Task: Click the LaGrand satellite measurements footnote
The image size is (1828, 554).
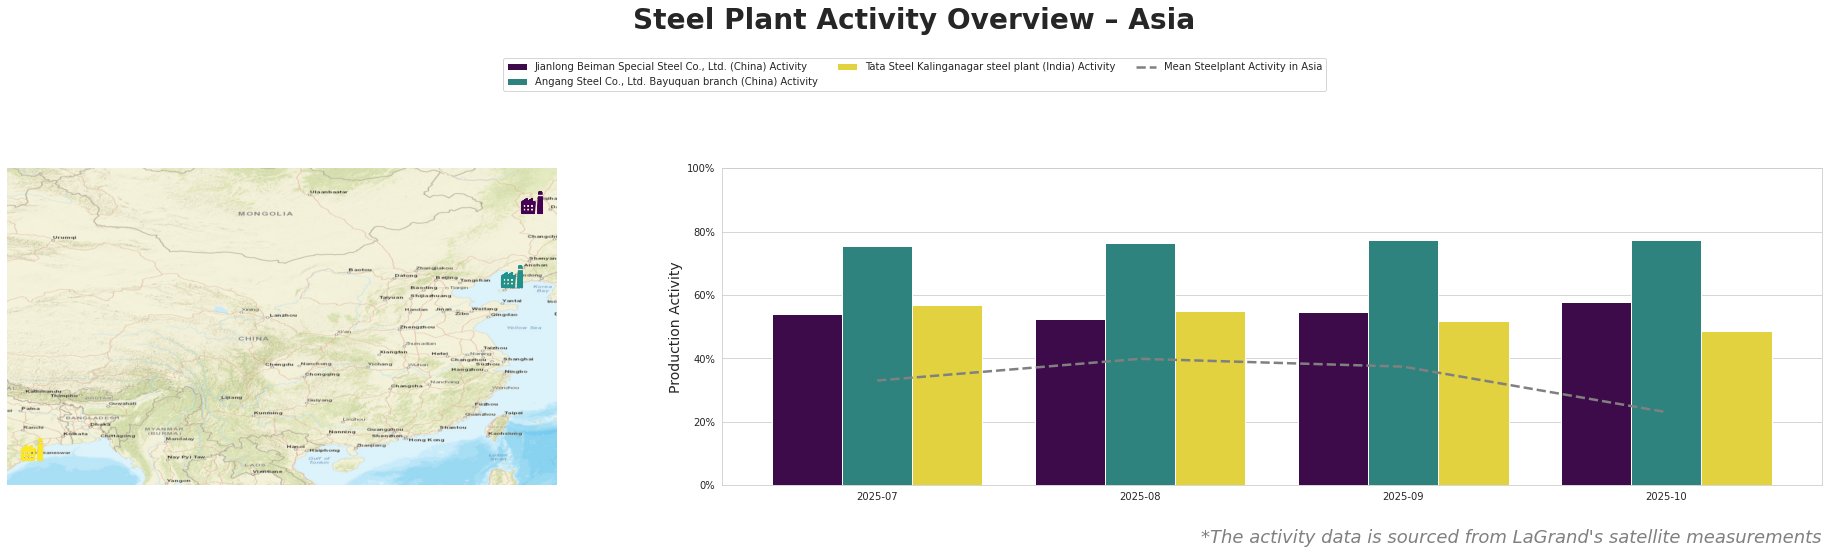Action: tap(1510, 537)
